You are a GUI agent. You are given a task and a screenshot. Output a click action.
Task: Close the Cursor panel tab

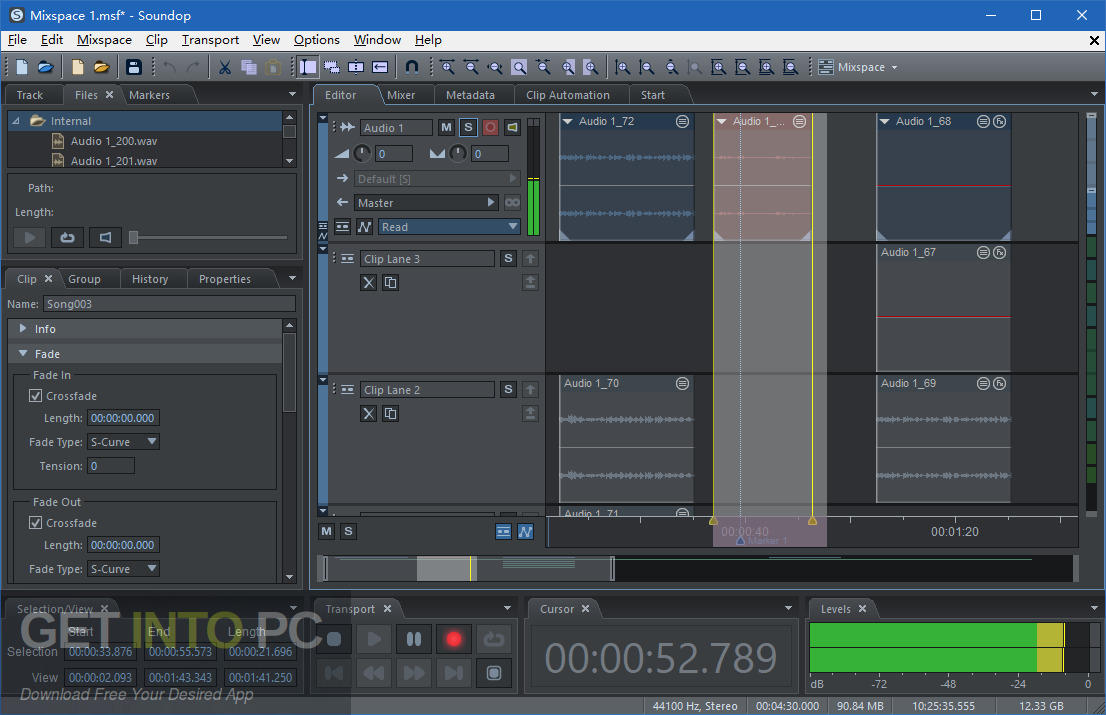click(585, 609)
